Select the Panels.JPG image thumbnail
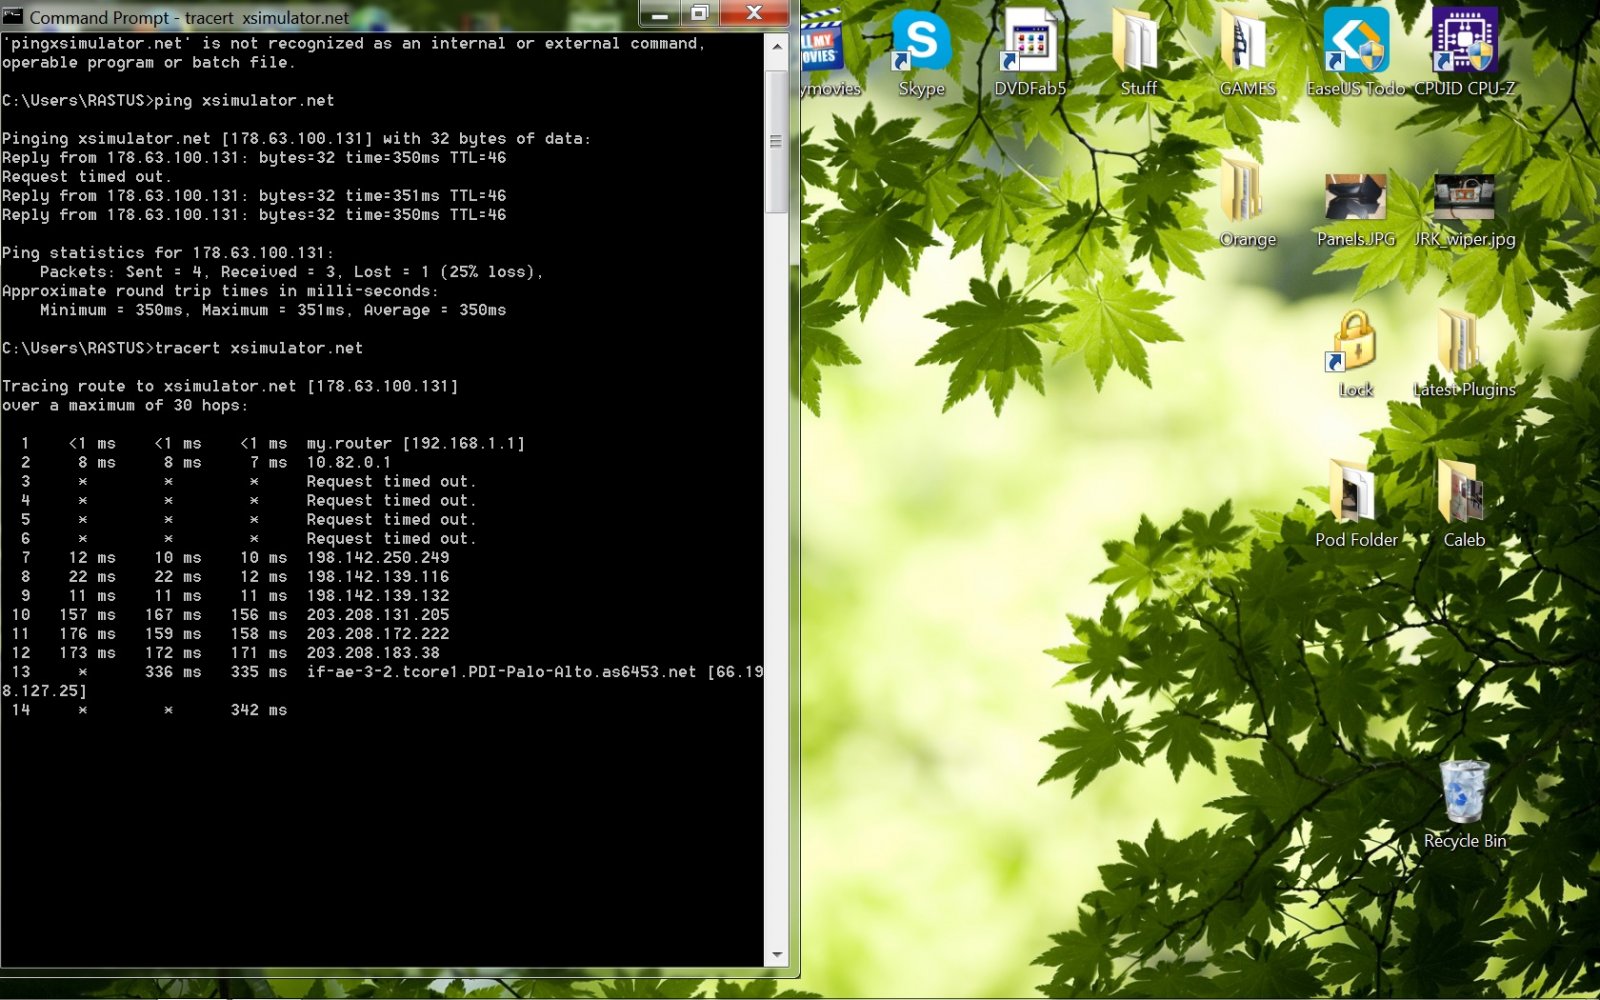The height and width of the screenshot is (1000, 1600). pyautogui.click(x=1355, y=198)
